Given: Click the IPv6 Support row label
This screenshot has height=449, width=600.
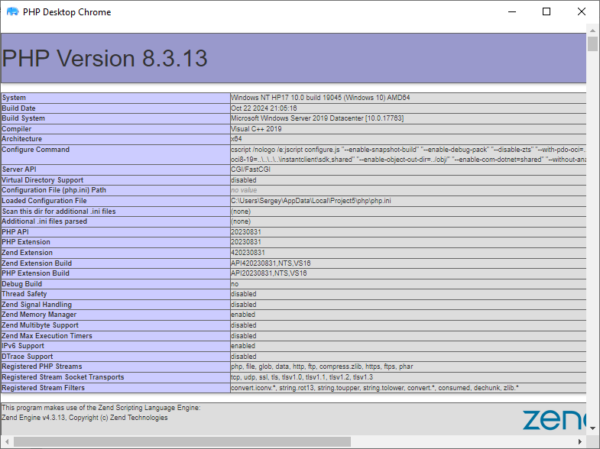Looking at the screenshot, I should click(30, 345).
